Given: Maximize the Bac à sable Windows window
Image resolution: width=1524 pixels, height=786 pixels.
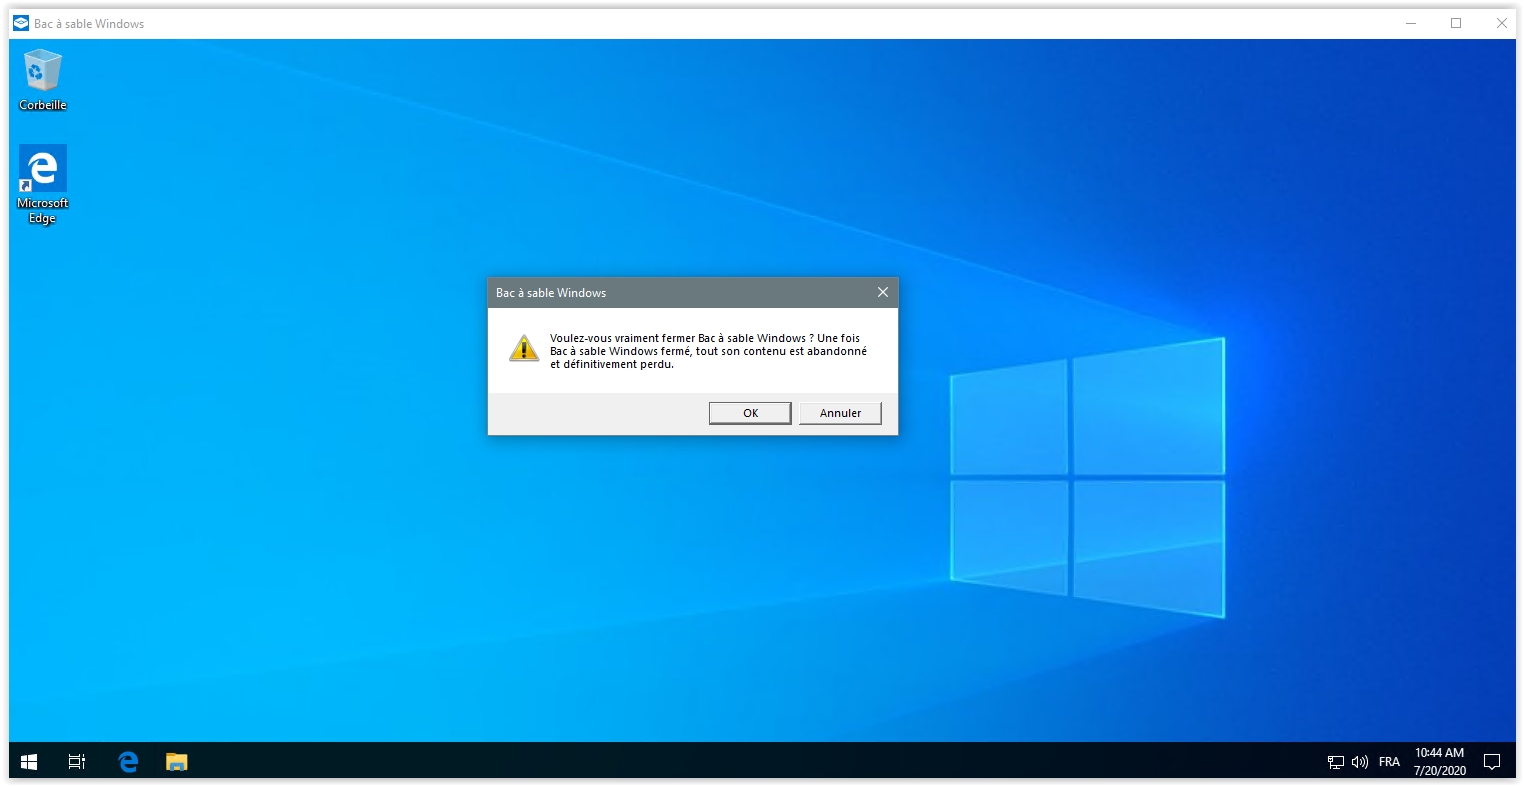Looking at the screenshot, I should click(1456, 23).
